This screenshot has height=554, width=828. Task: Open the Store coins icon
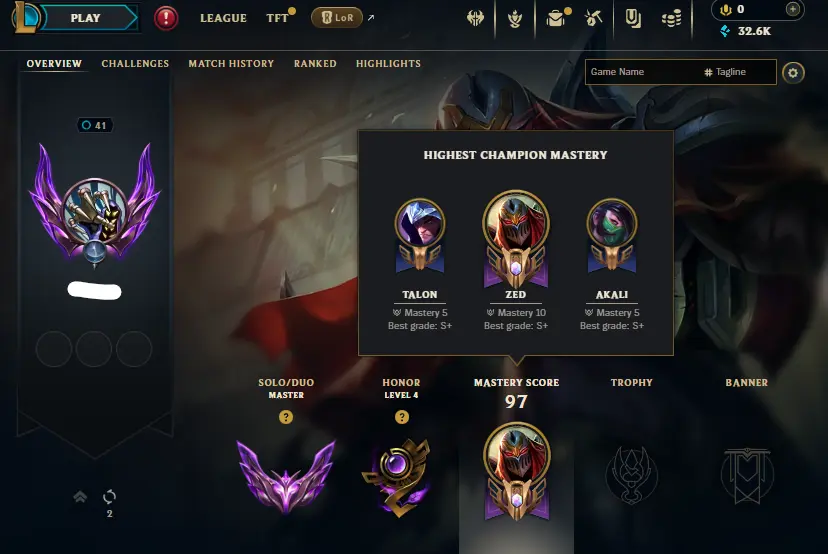point(671,19)
